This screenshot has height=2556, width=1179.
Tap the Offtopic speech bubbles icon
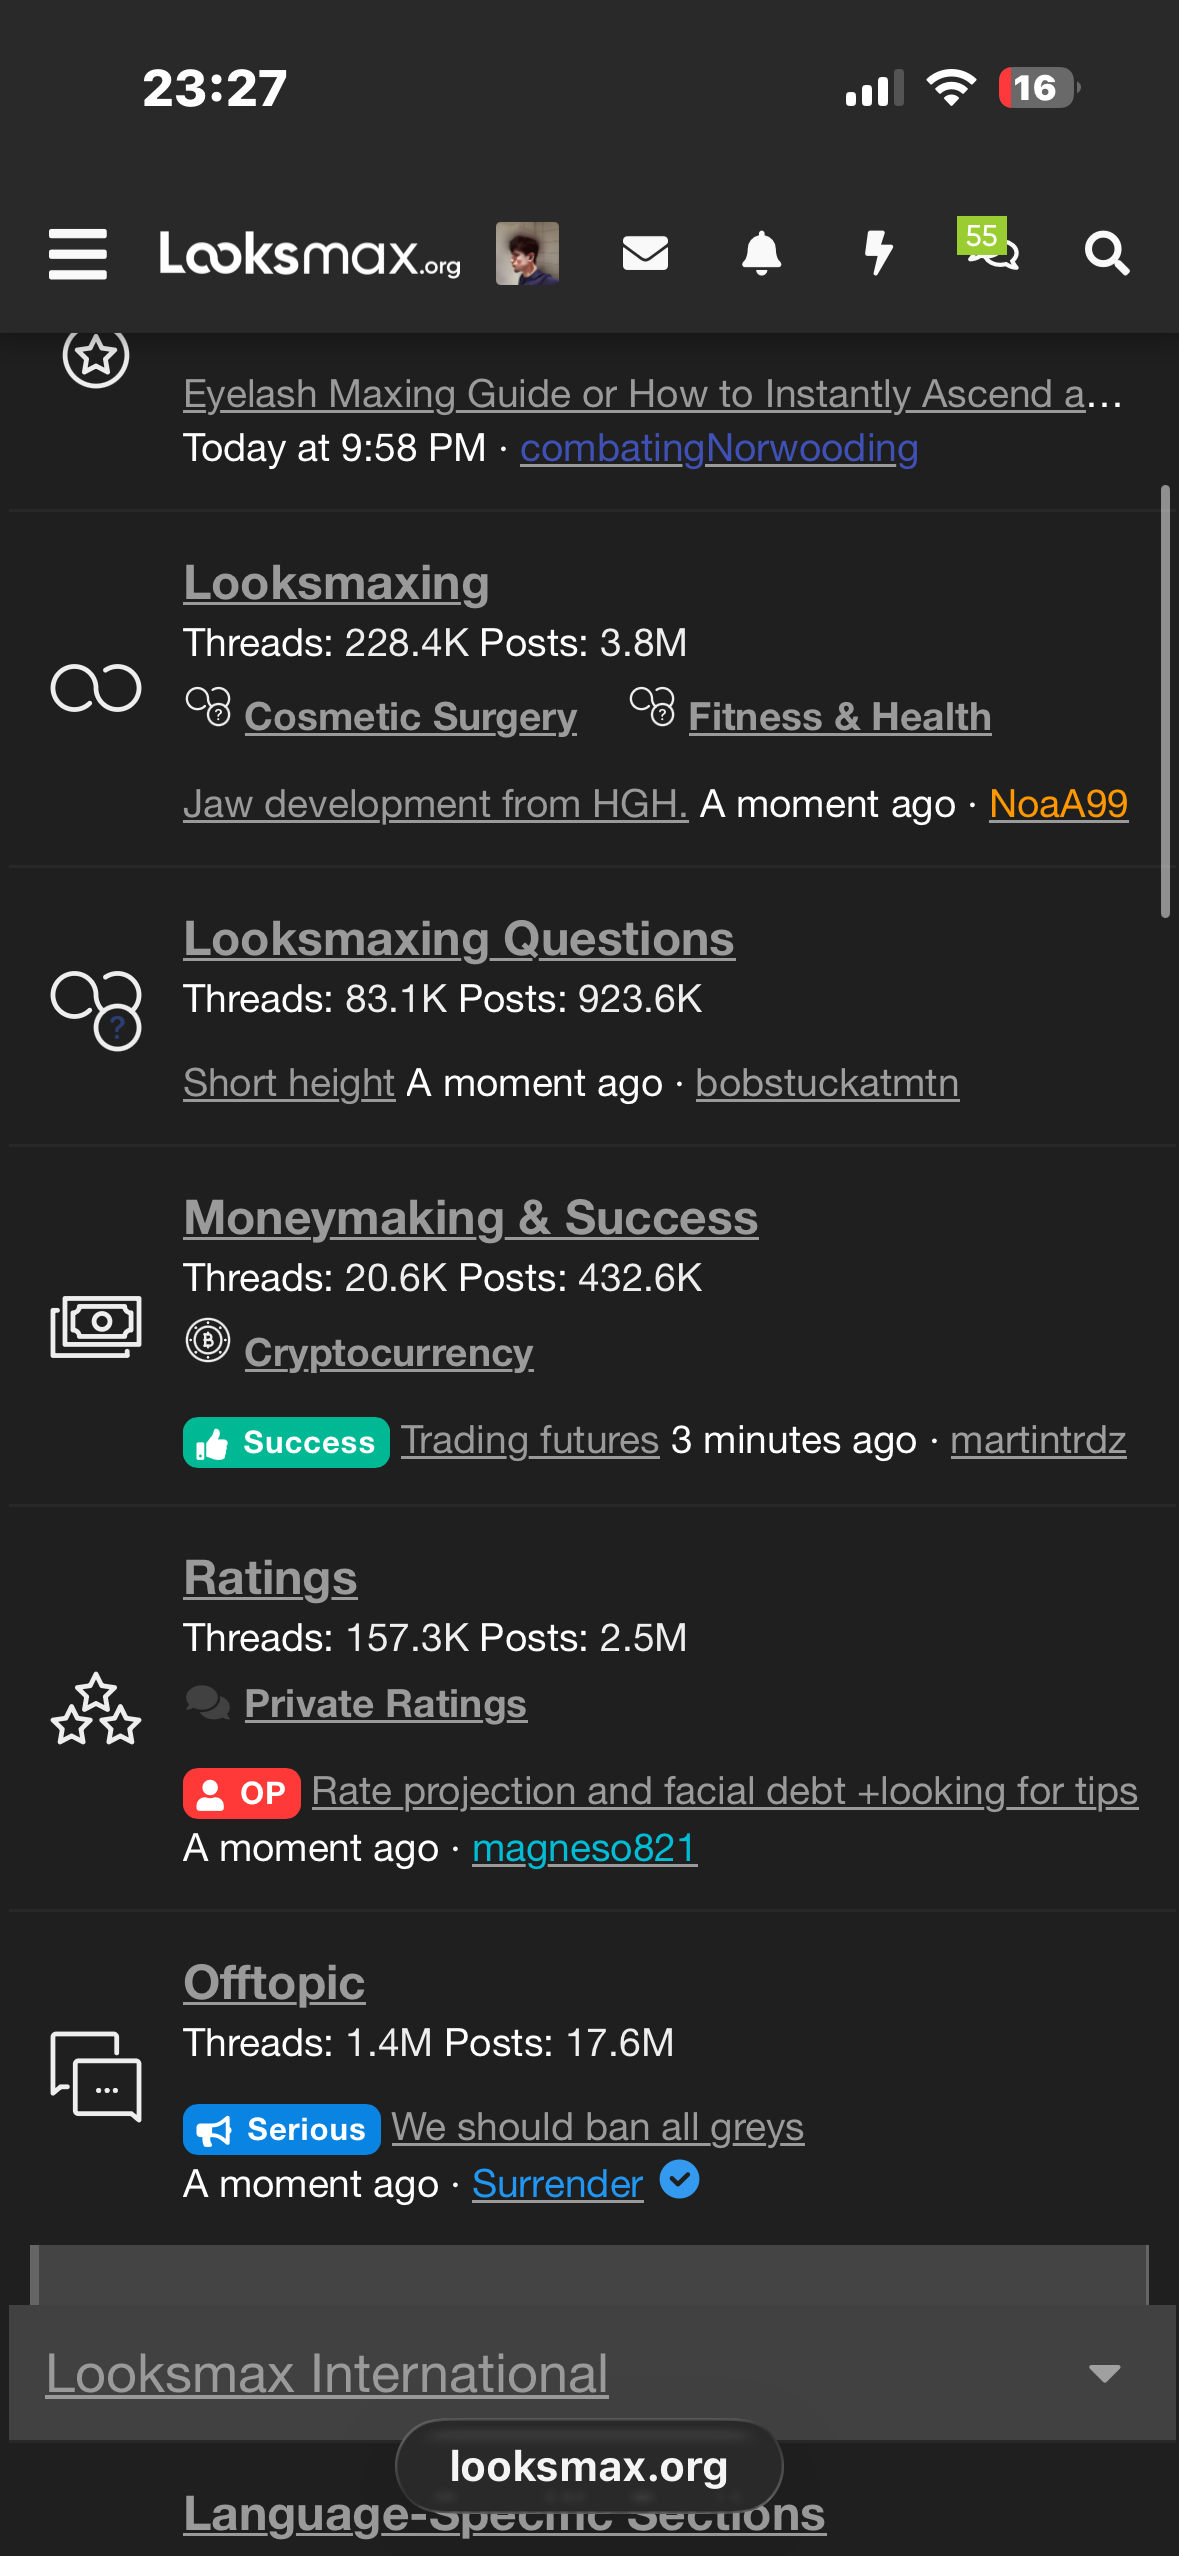[96, 2075]
